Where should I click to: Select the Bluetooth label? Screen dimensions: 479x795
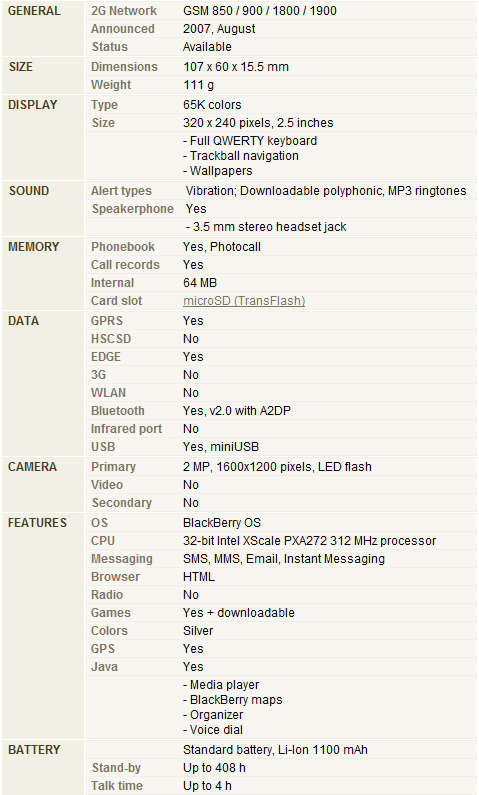118,411
